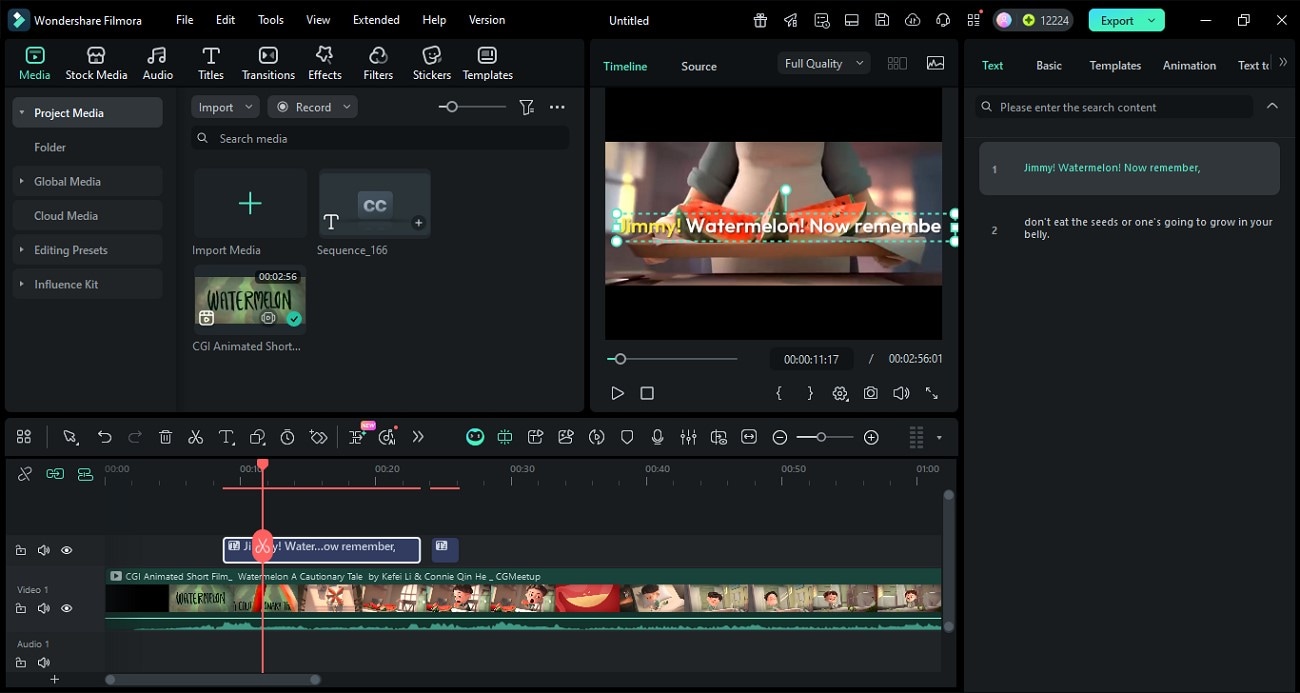Open the Stickers panel
This screenshot has height=693, width=1300.
click(432, 63)
